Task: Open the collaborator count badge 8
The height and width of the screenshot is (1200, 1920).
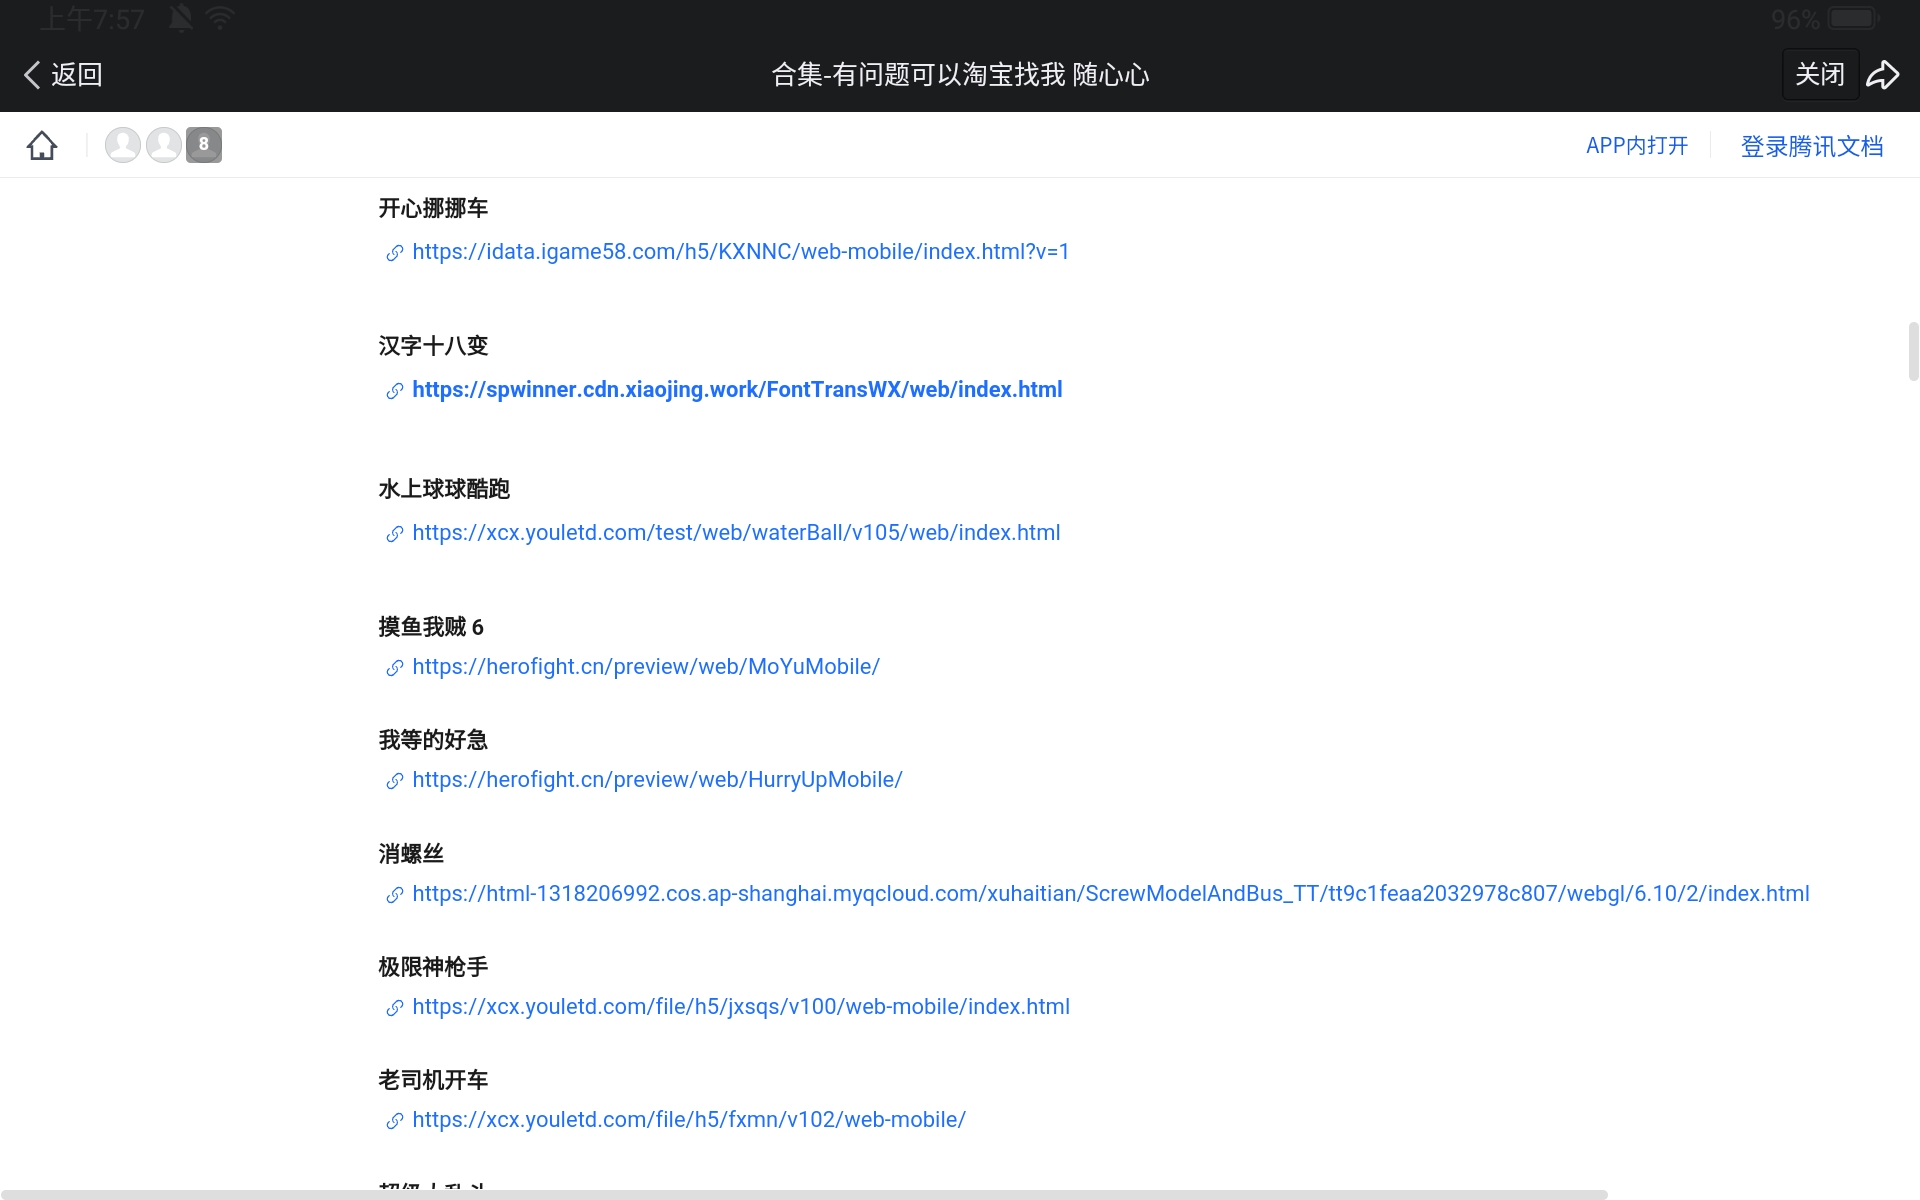Action: click(x=204, y=145)
